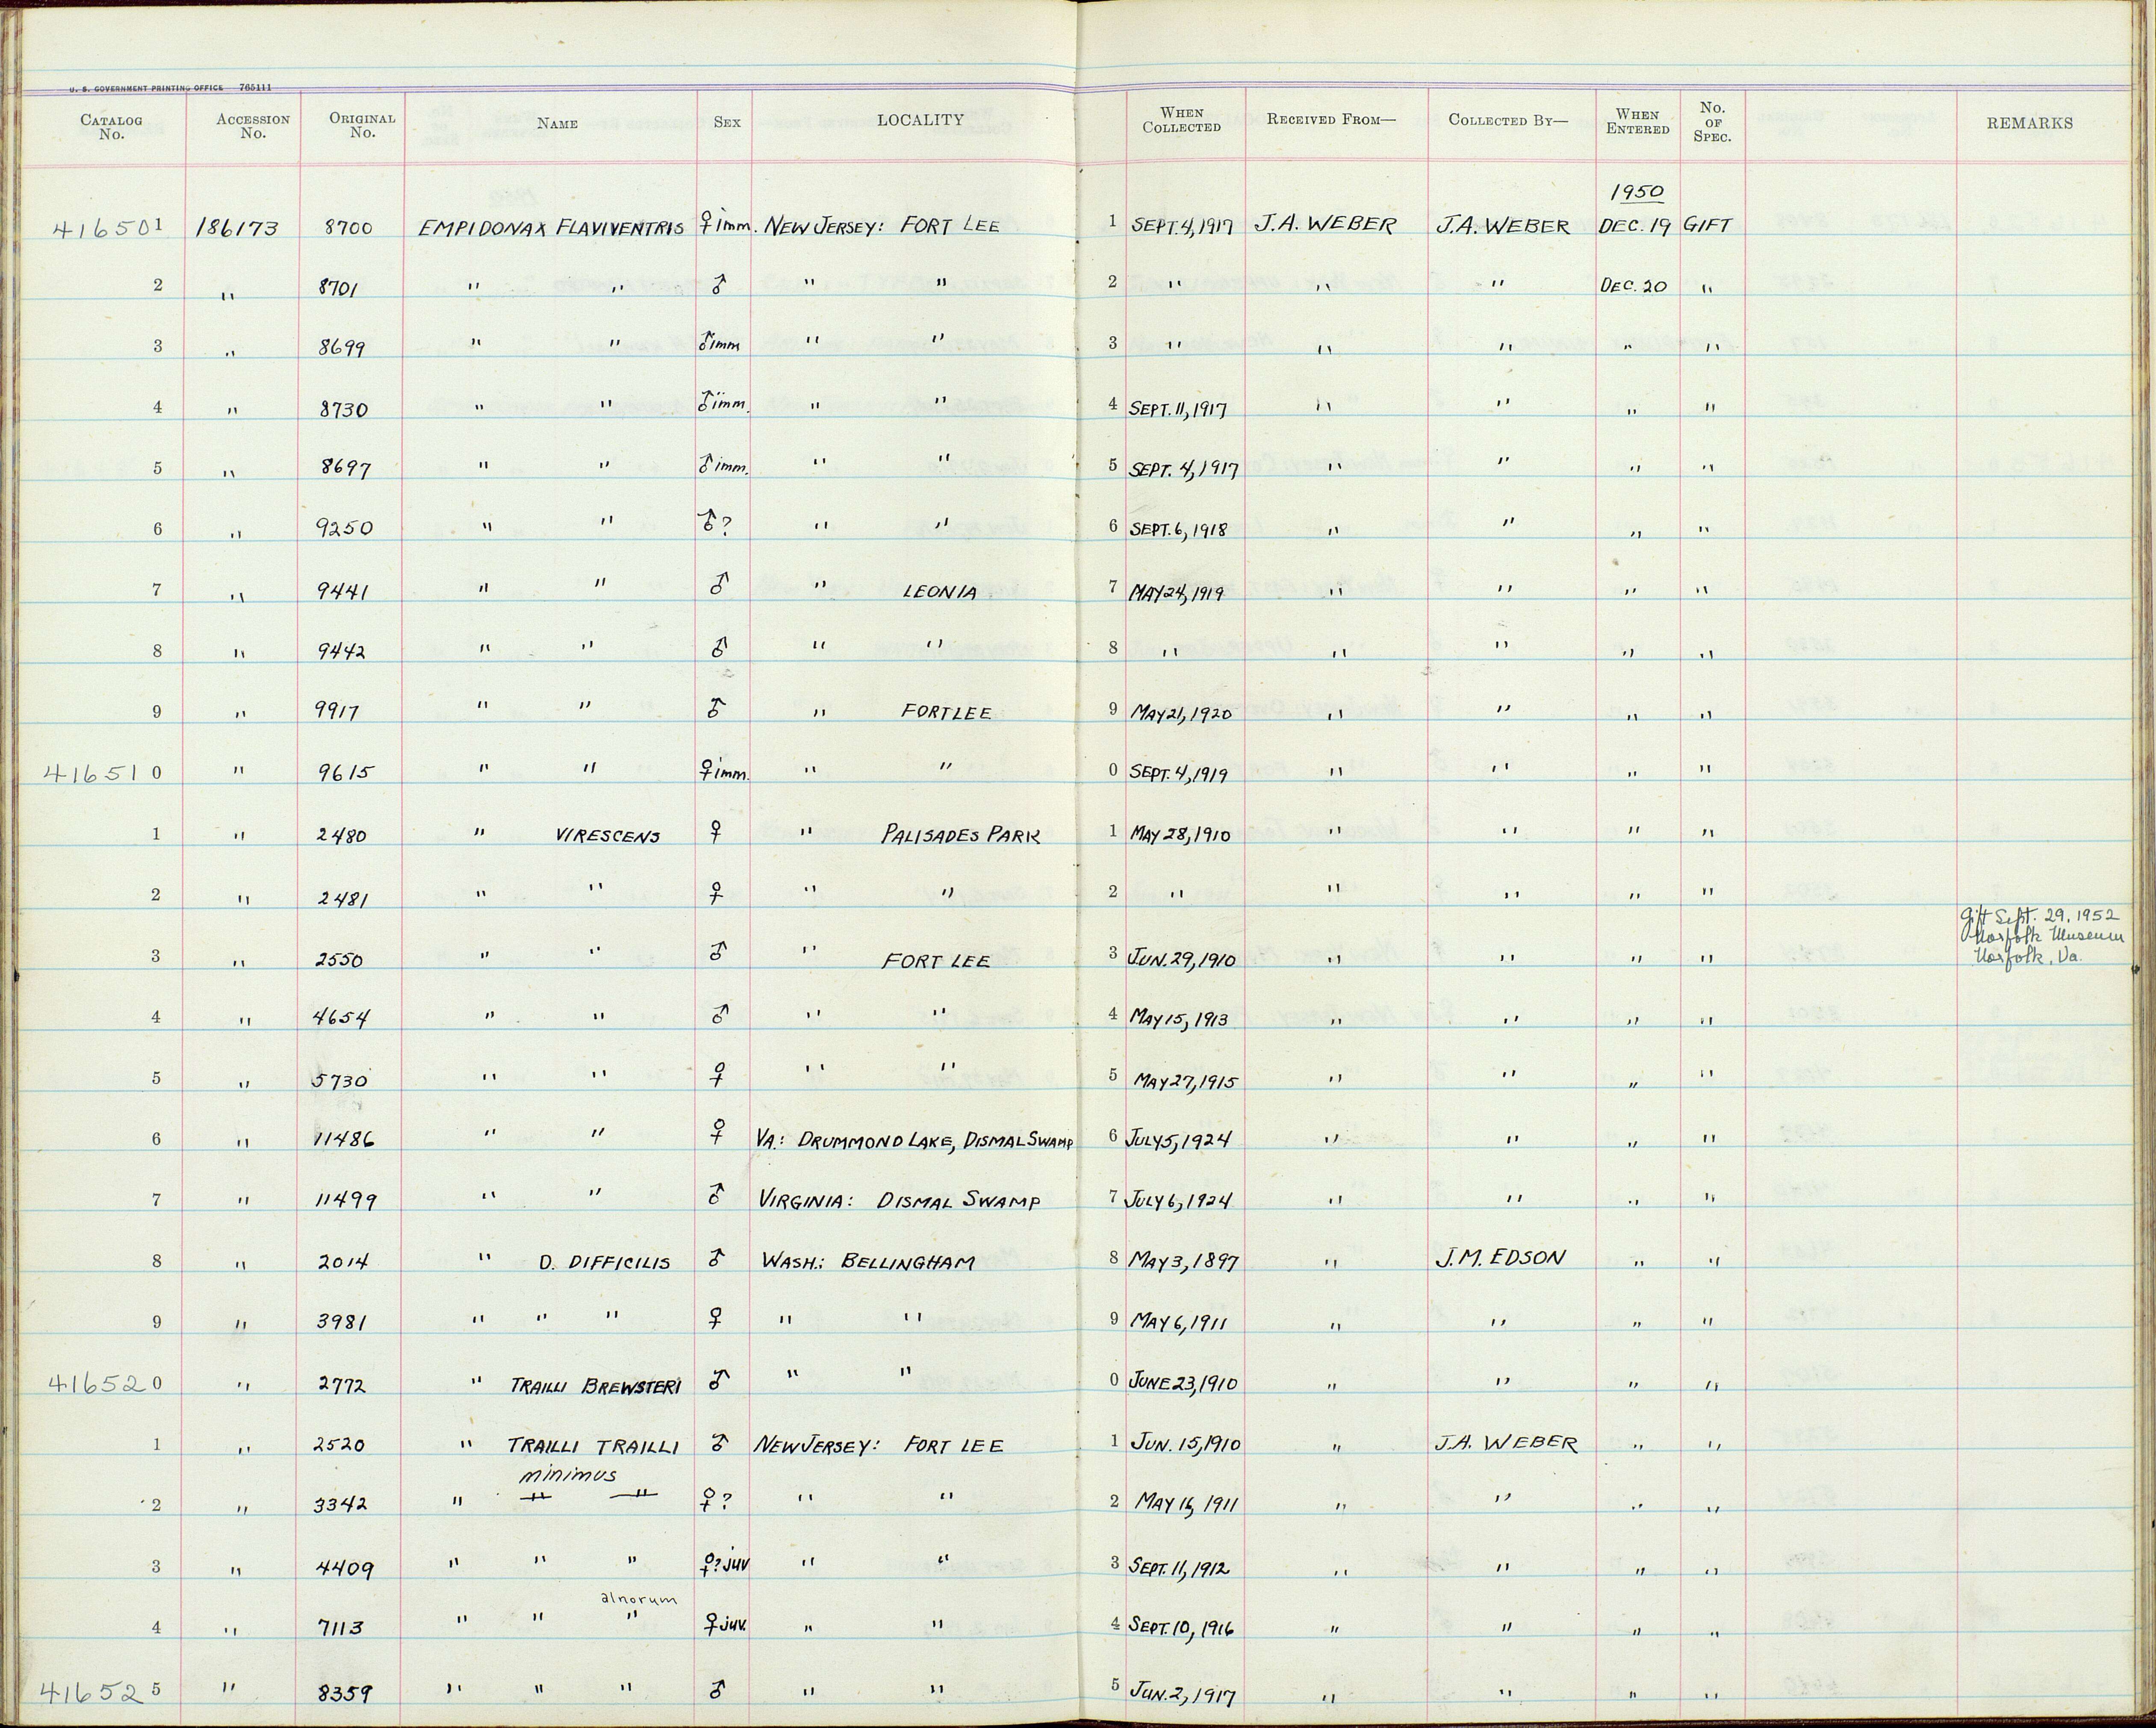Click the 'Remarks' column header

point(2029,123)
